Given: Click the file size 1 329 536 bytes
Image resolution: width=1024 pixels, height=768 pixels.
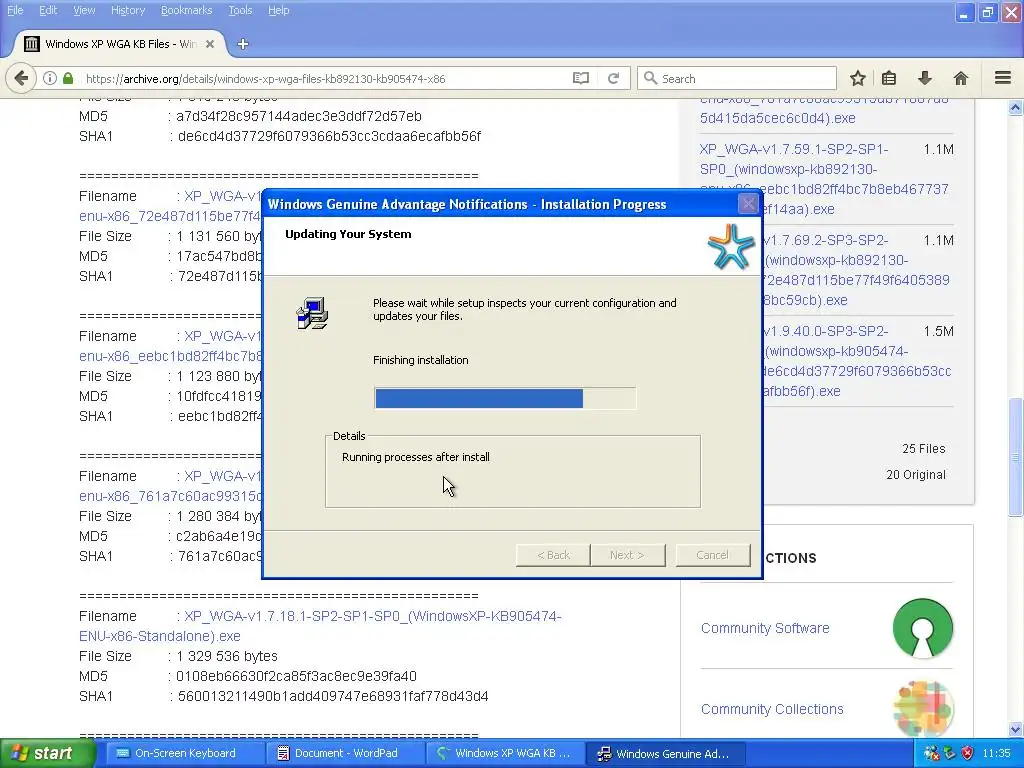Looking at the screenshot, I should click(227, 656).
